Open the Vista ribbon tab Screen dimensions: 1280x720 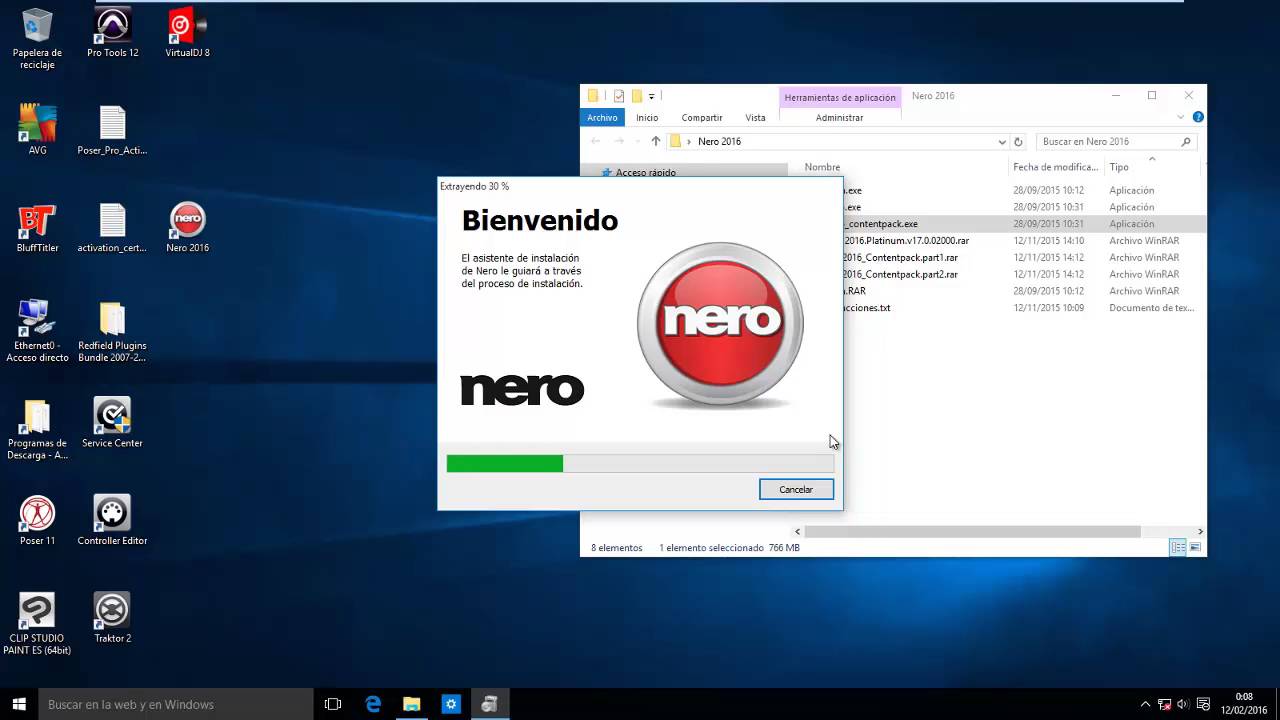(x=755, y=117)
